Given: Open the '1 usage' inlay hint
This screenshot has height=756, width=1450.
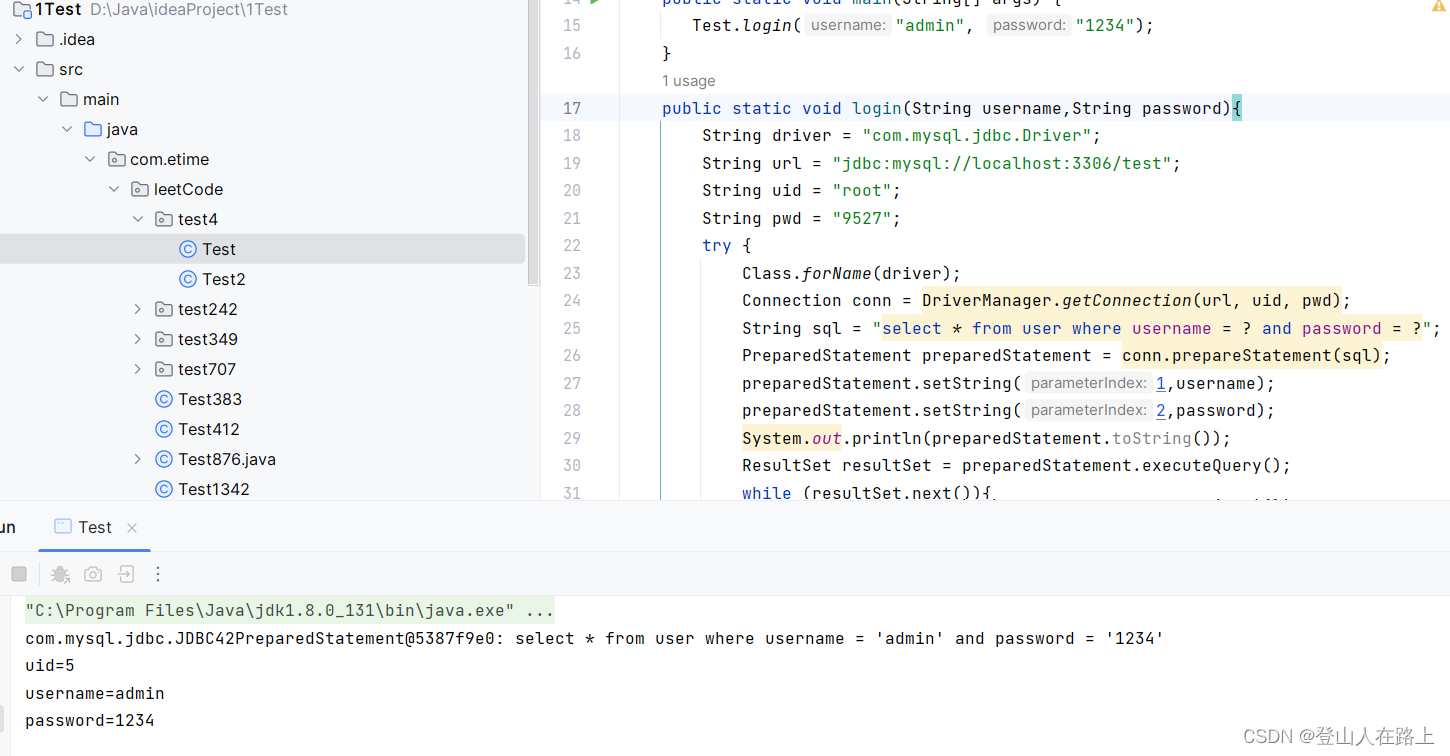Looking at the screenshot, I should point(689,81).
